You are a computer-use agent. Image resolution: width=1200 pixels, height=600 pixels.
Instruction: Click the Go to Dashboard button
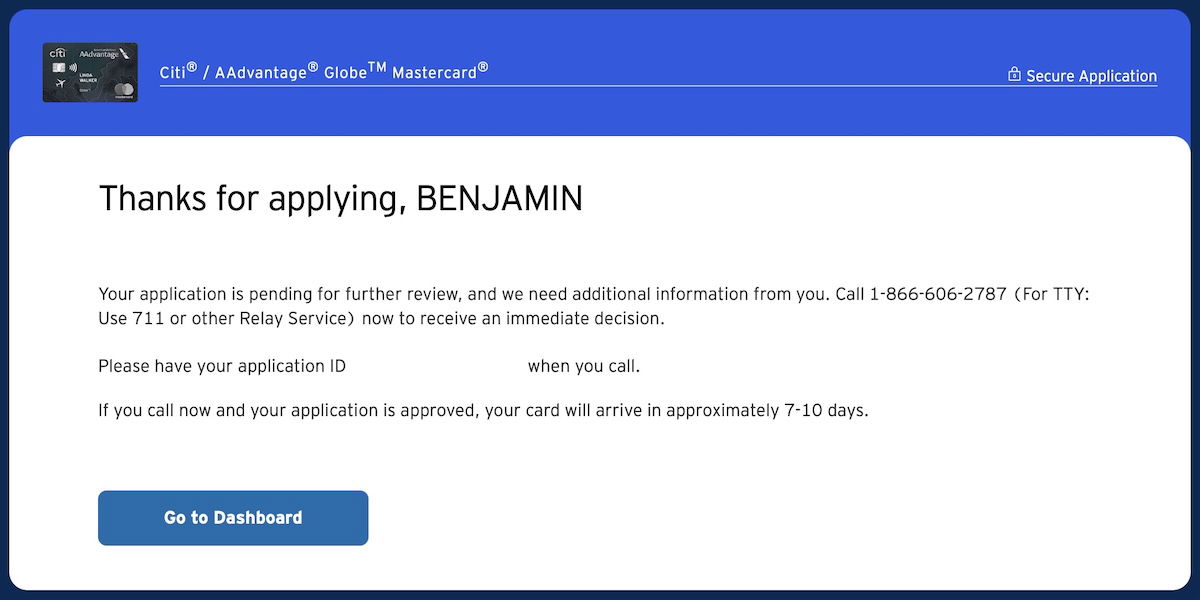pyautogui.click(x=232, y=518)
